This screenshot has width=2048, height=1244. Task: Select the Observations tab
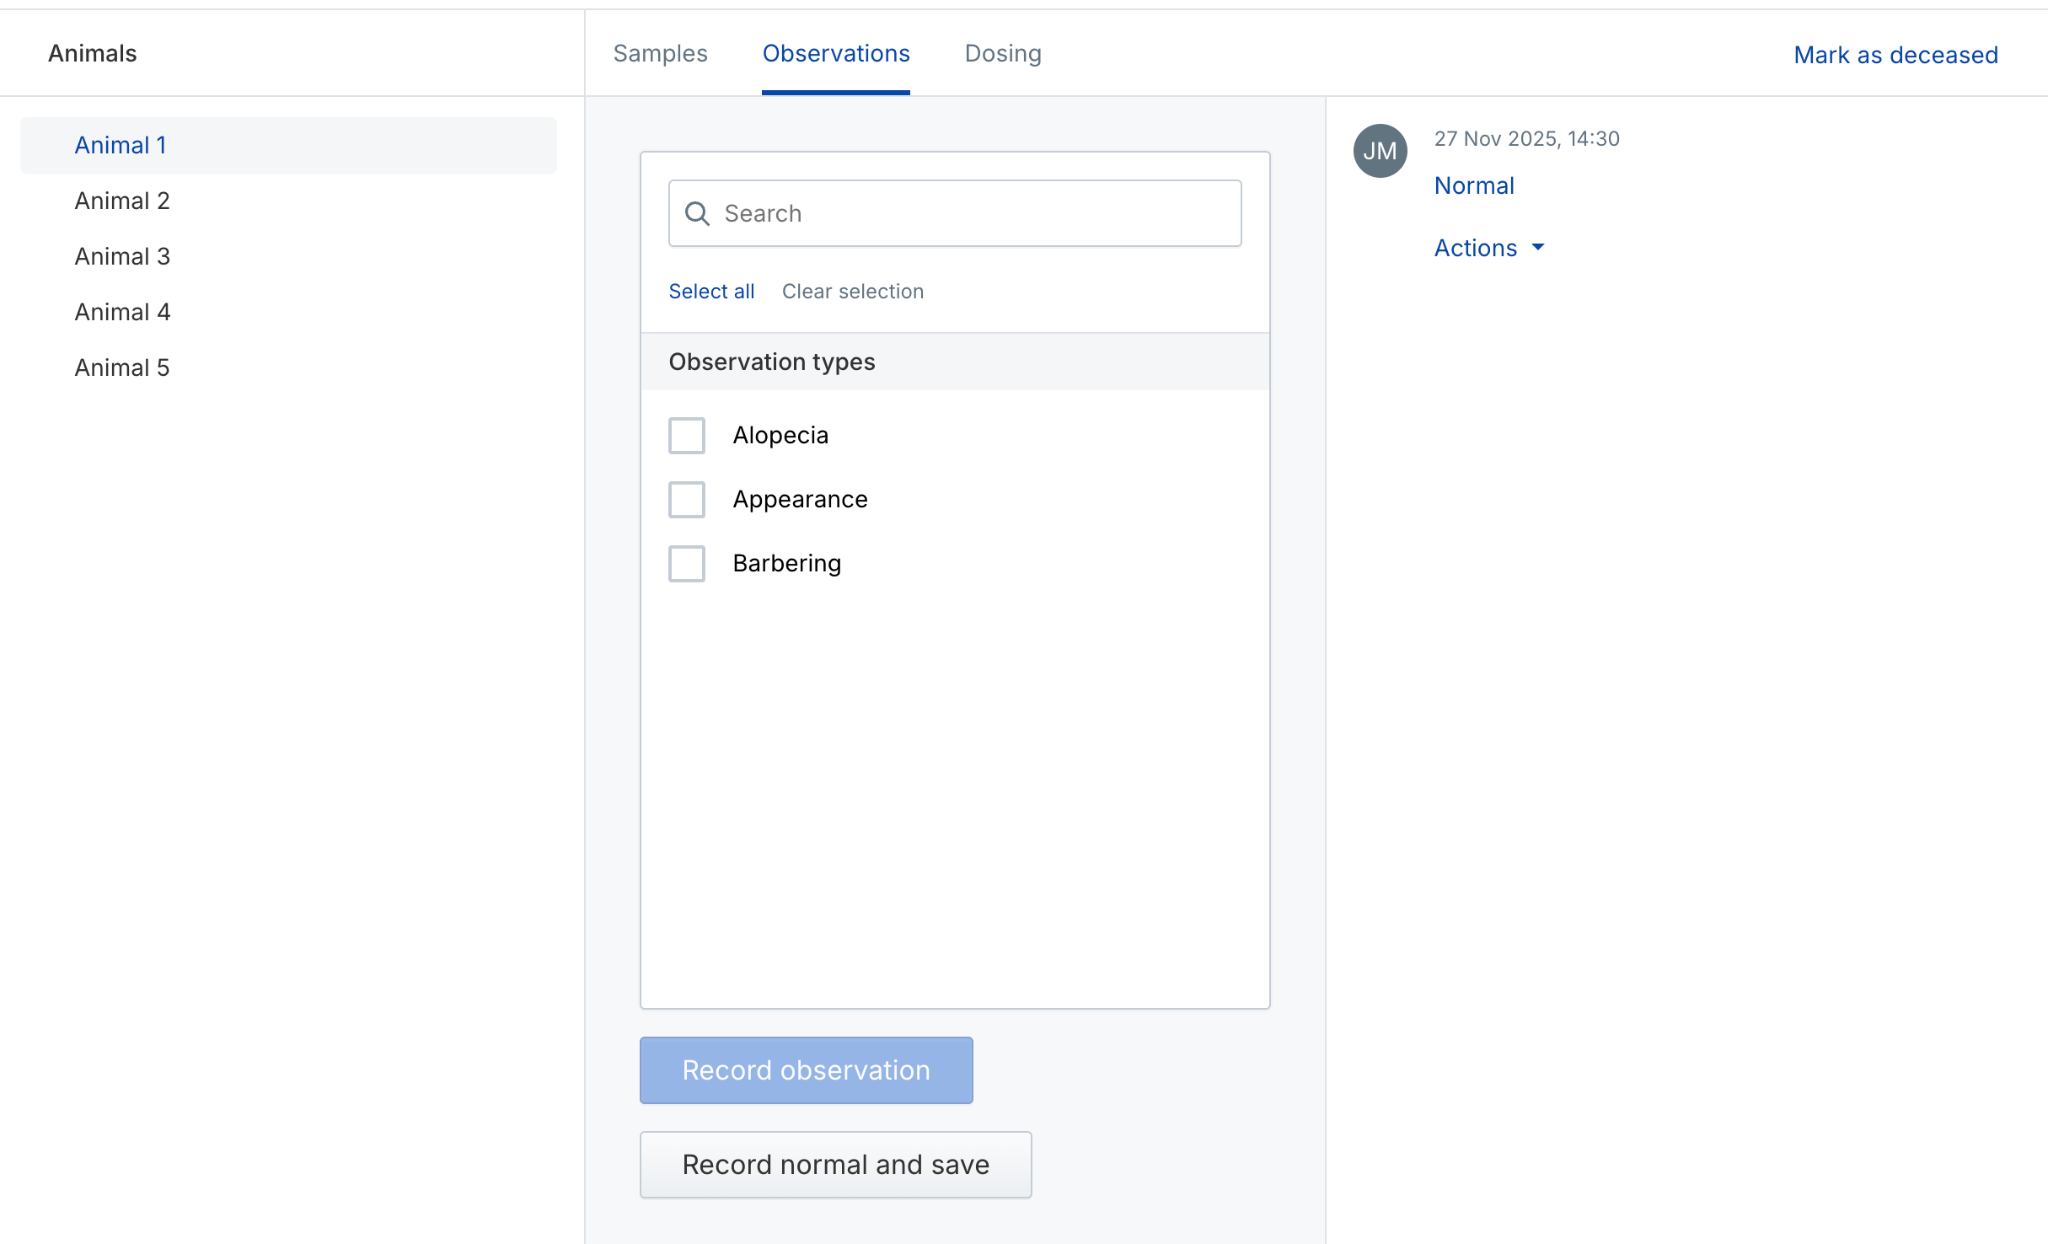836,53
